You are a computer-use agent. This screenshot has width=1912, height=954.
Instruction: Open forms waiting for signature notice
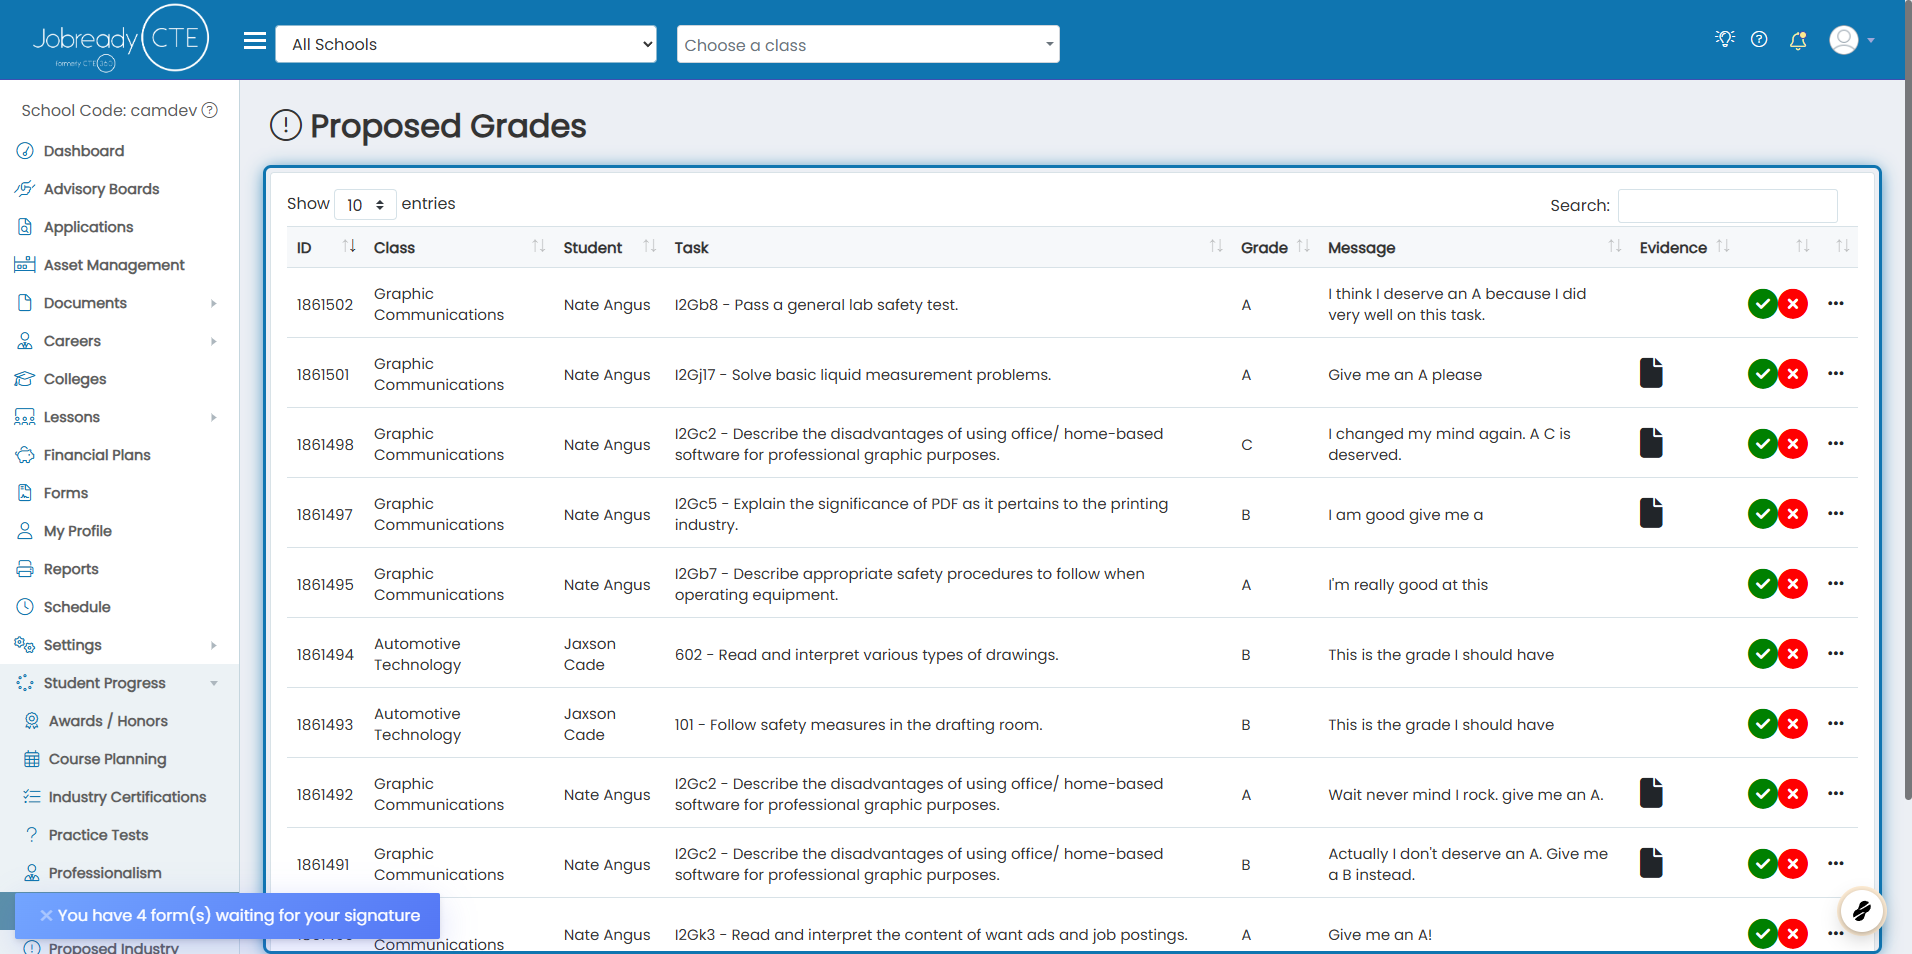(x=239, y=915)
